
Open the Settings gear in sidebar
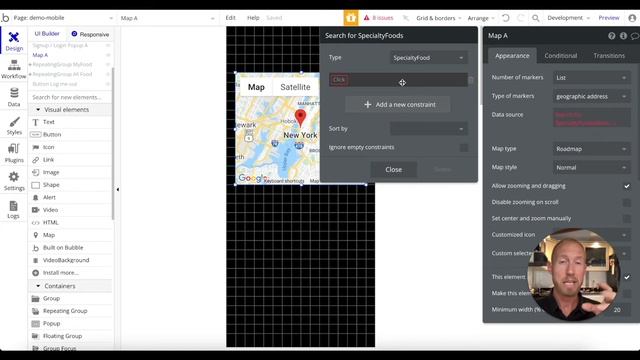pyautogui.click(x=13, y=177)
